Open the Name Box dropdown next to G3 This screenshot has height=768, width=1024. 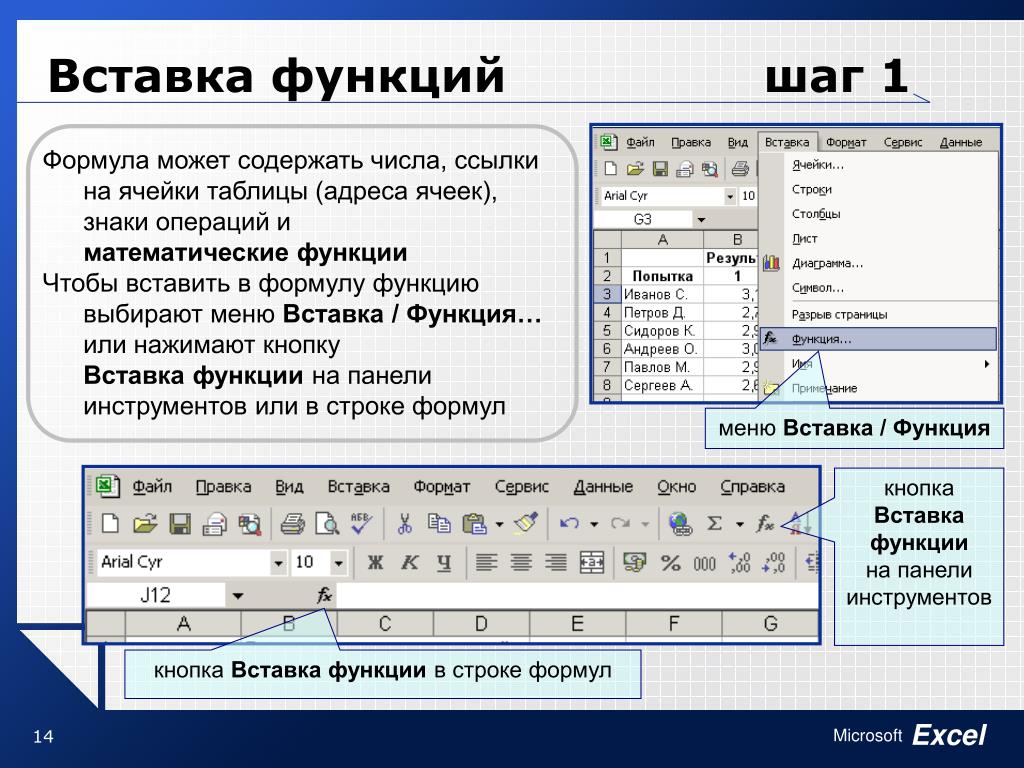[701, 219]
